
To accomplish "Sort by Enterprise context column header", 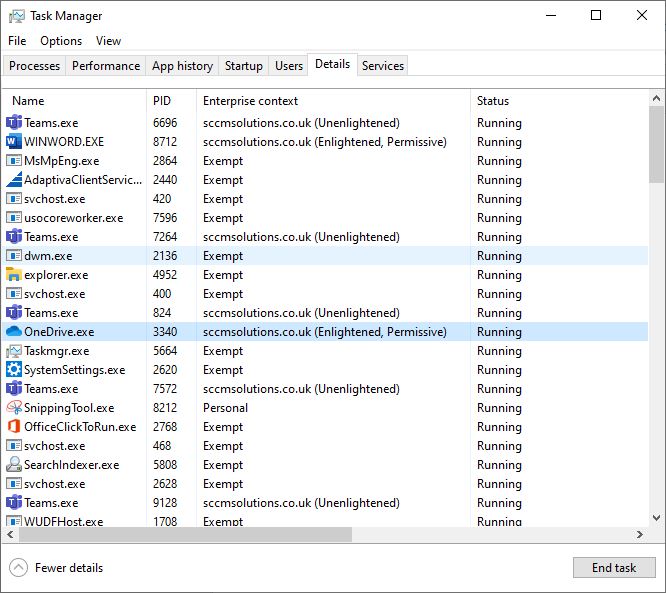I will coord(250,100).
